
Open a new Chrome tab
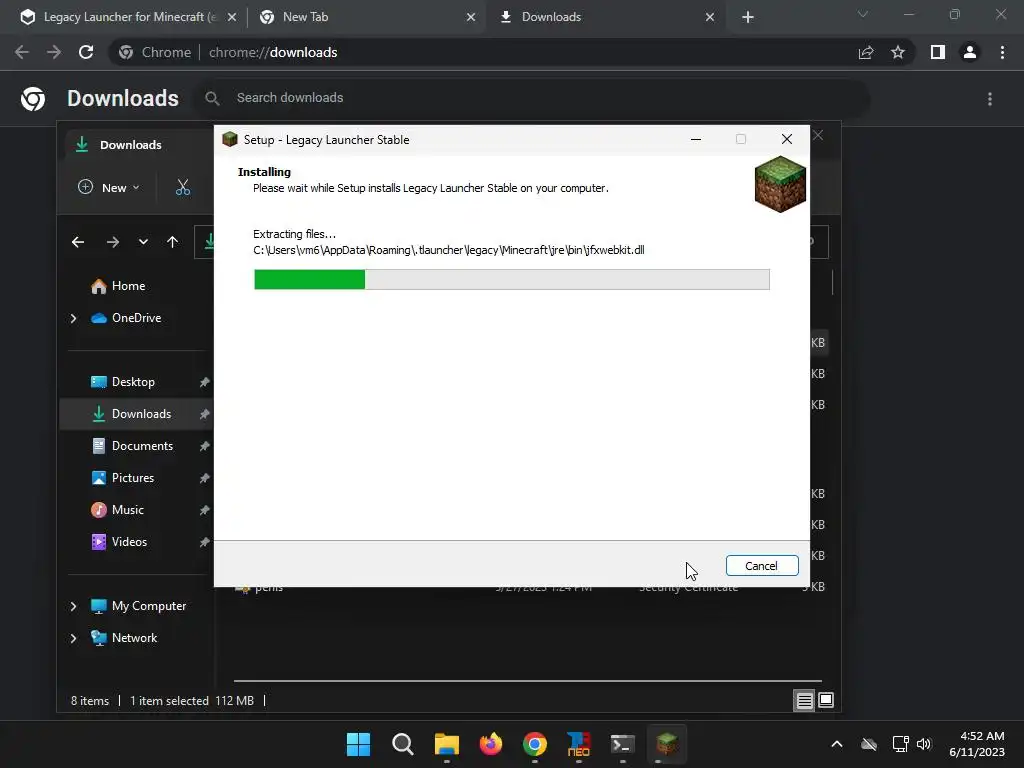coord(748,17)
